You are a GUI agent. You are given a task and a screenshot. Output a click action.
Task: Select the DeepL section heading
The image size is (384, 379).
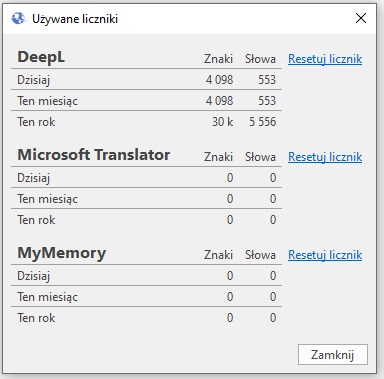[x=41, y=57]
